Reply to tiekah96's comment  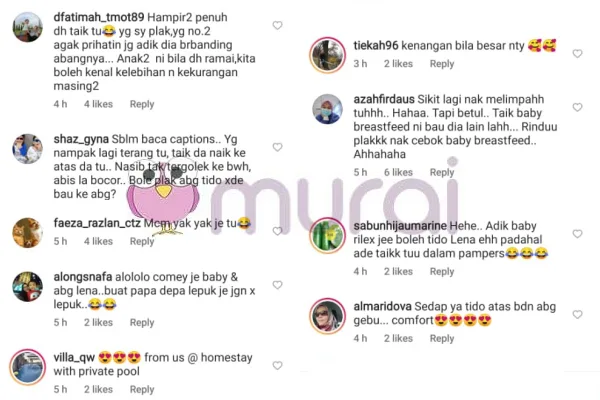point(442,64)
